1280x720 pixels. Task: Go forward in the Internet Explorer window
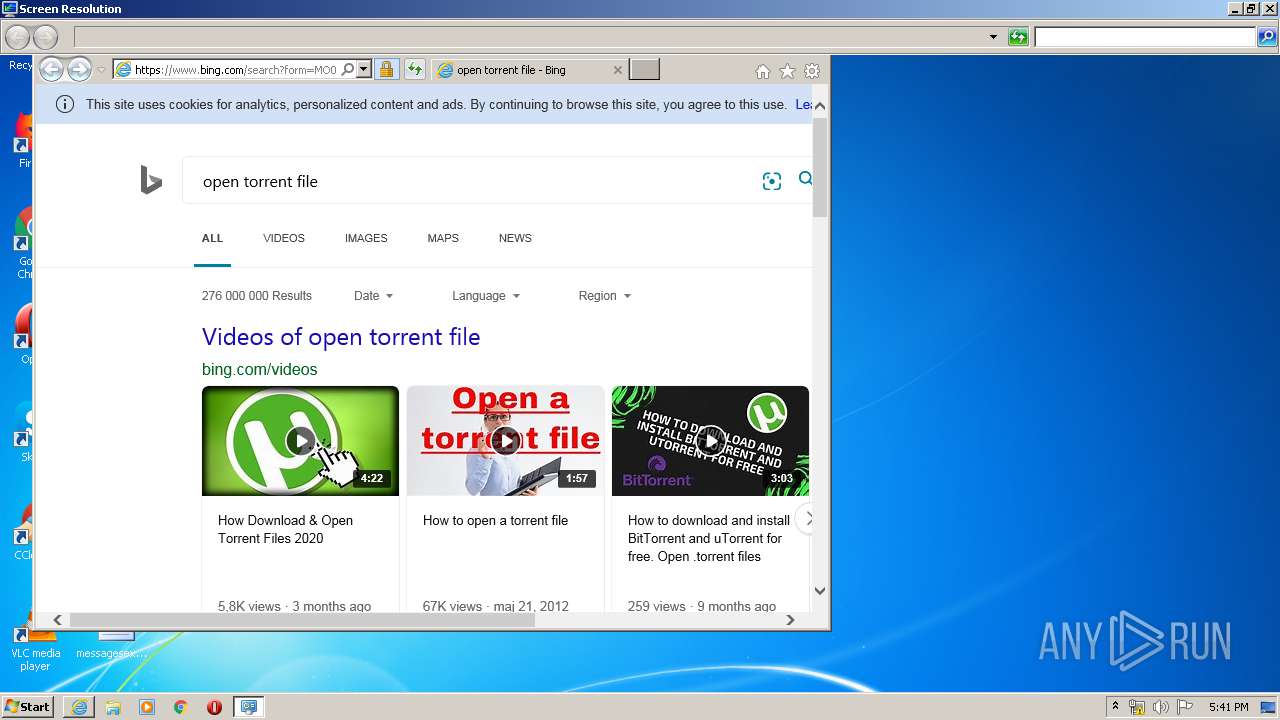click(79, 70)
